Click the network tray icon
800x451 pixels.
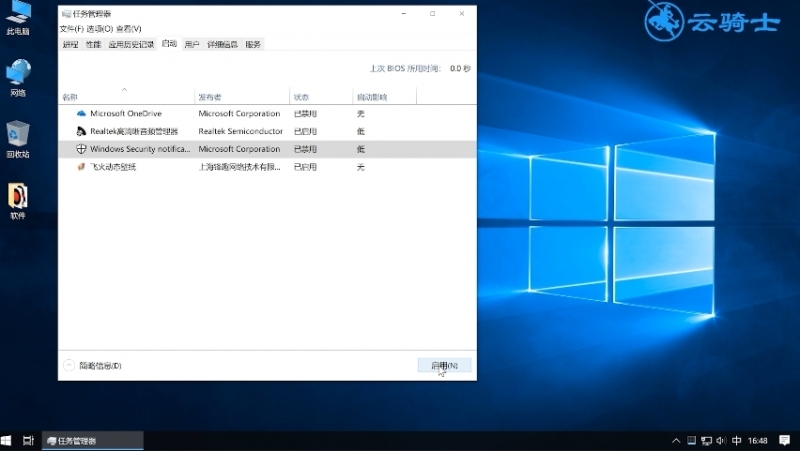[706, 440]
